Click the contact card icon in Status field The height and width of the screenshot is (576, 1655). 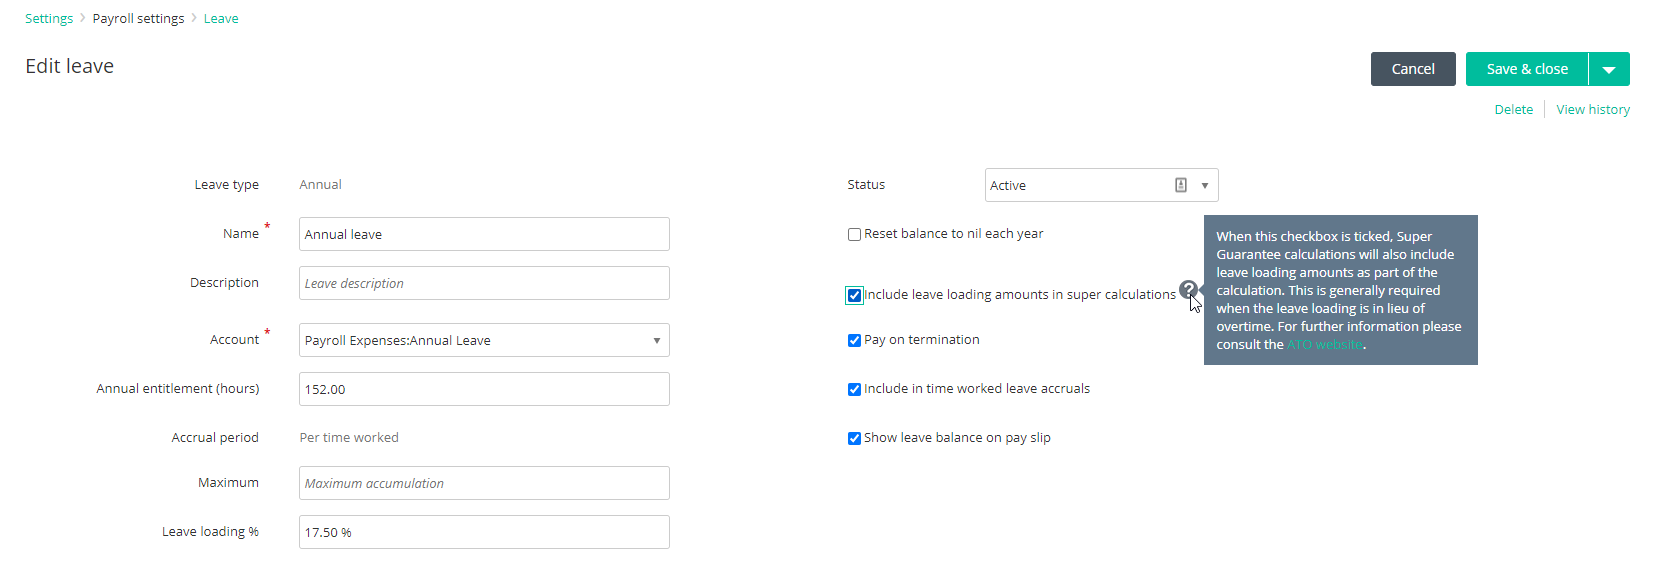click(1181, 185)
